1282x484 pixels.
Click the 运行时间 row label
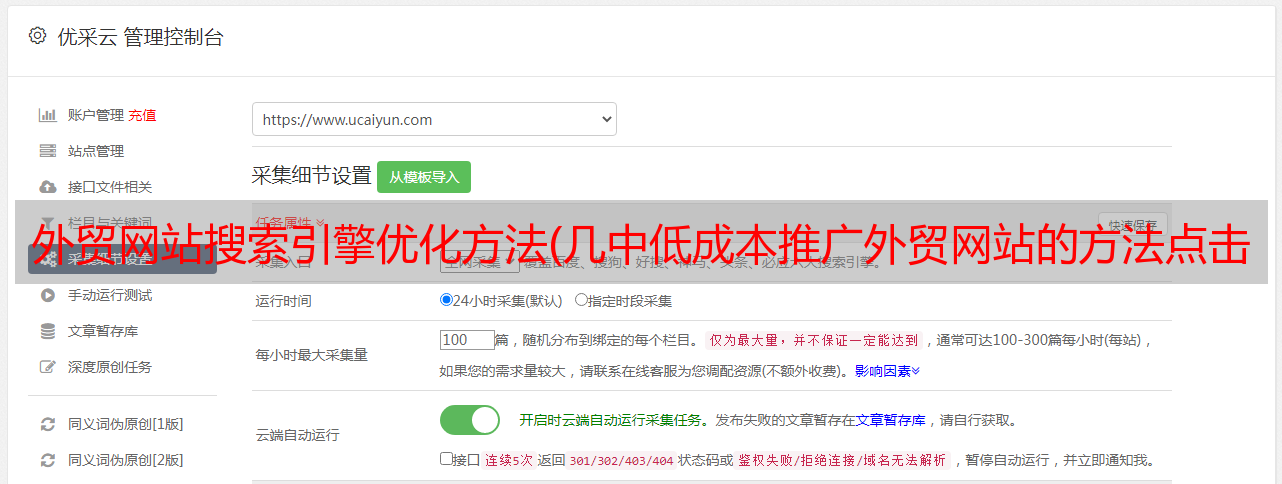(x=284, y=300)
